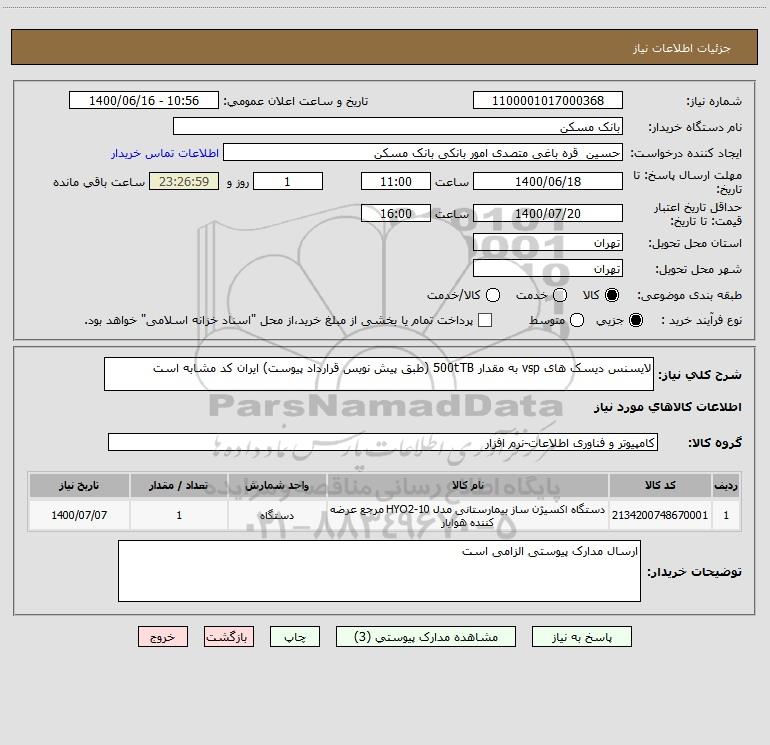The width and height of the screenshot is (770, 745).
Task: Click the تعداد / مقدار column header
Action: click(x=179, y=486)
